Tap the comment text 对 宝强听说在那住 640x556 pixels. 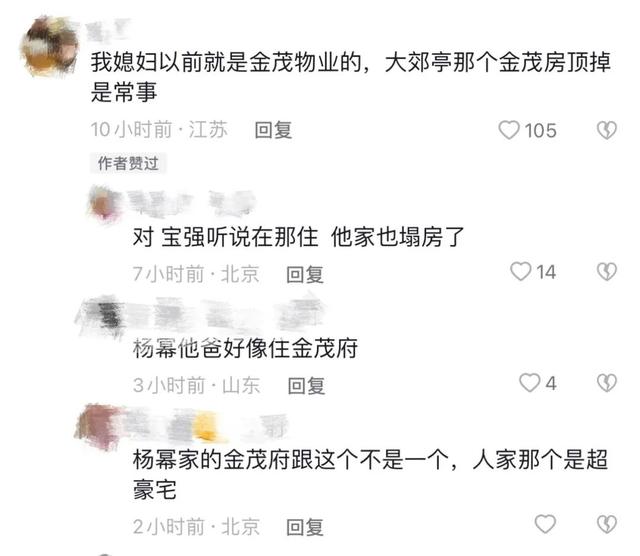coord(225,237)
